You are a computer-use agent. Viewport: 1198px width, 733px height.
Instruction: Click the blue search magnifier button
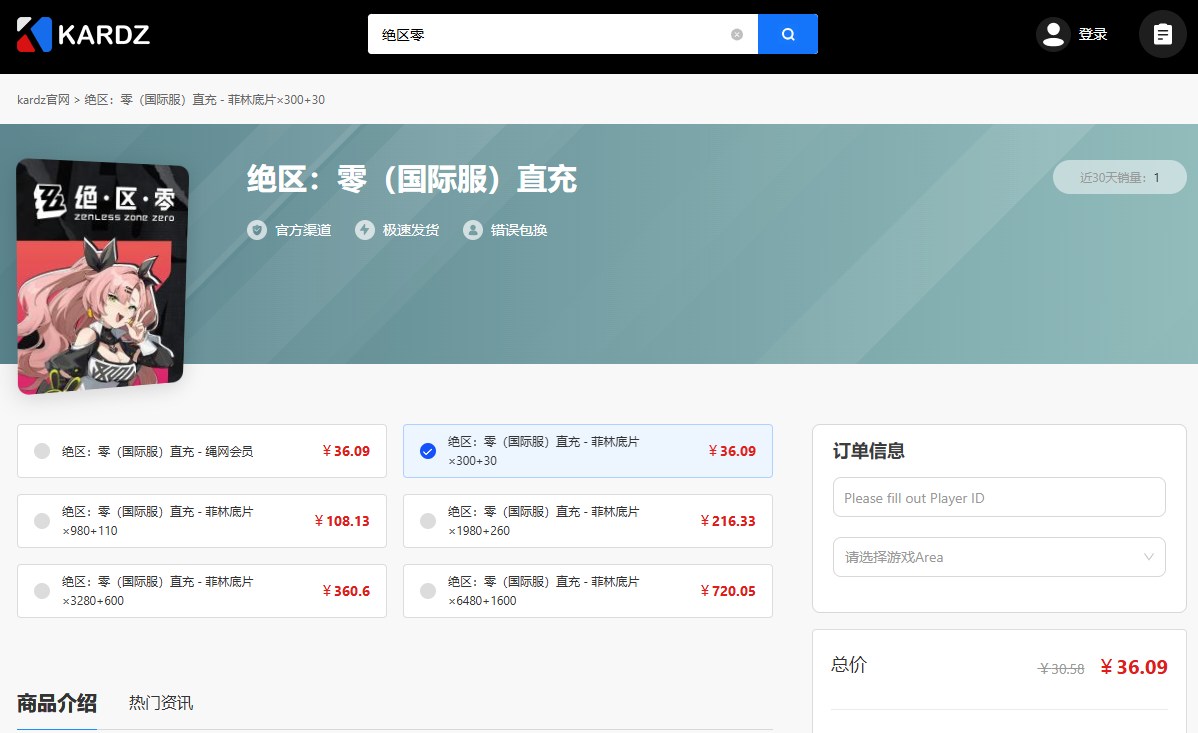point(788,34)
